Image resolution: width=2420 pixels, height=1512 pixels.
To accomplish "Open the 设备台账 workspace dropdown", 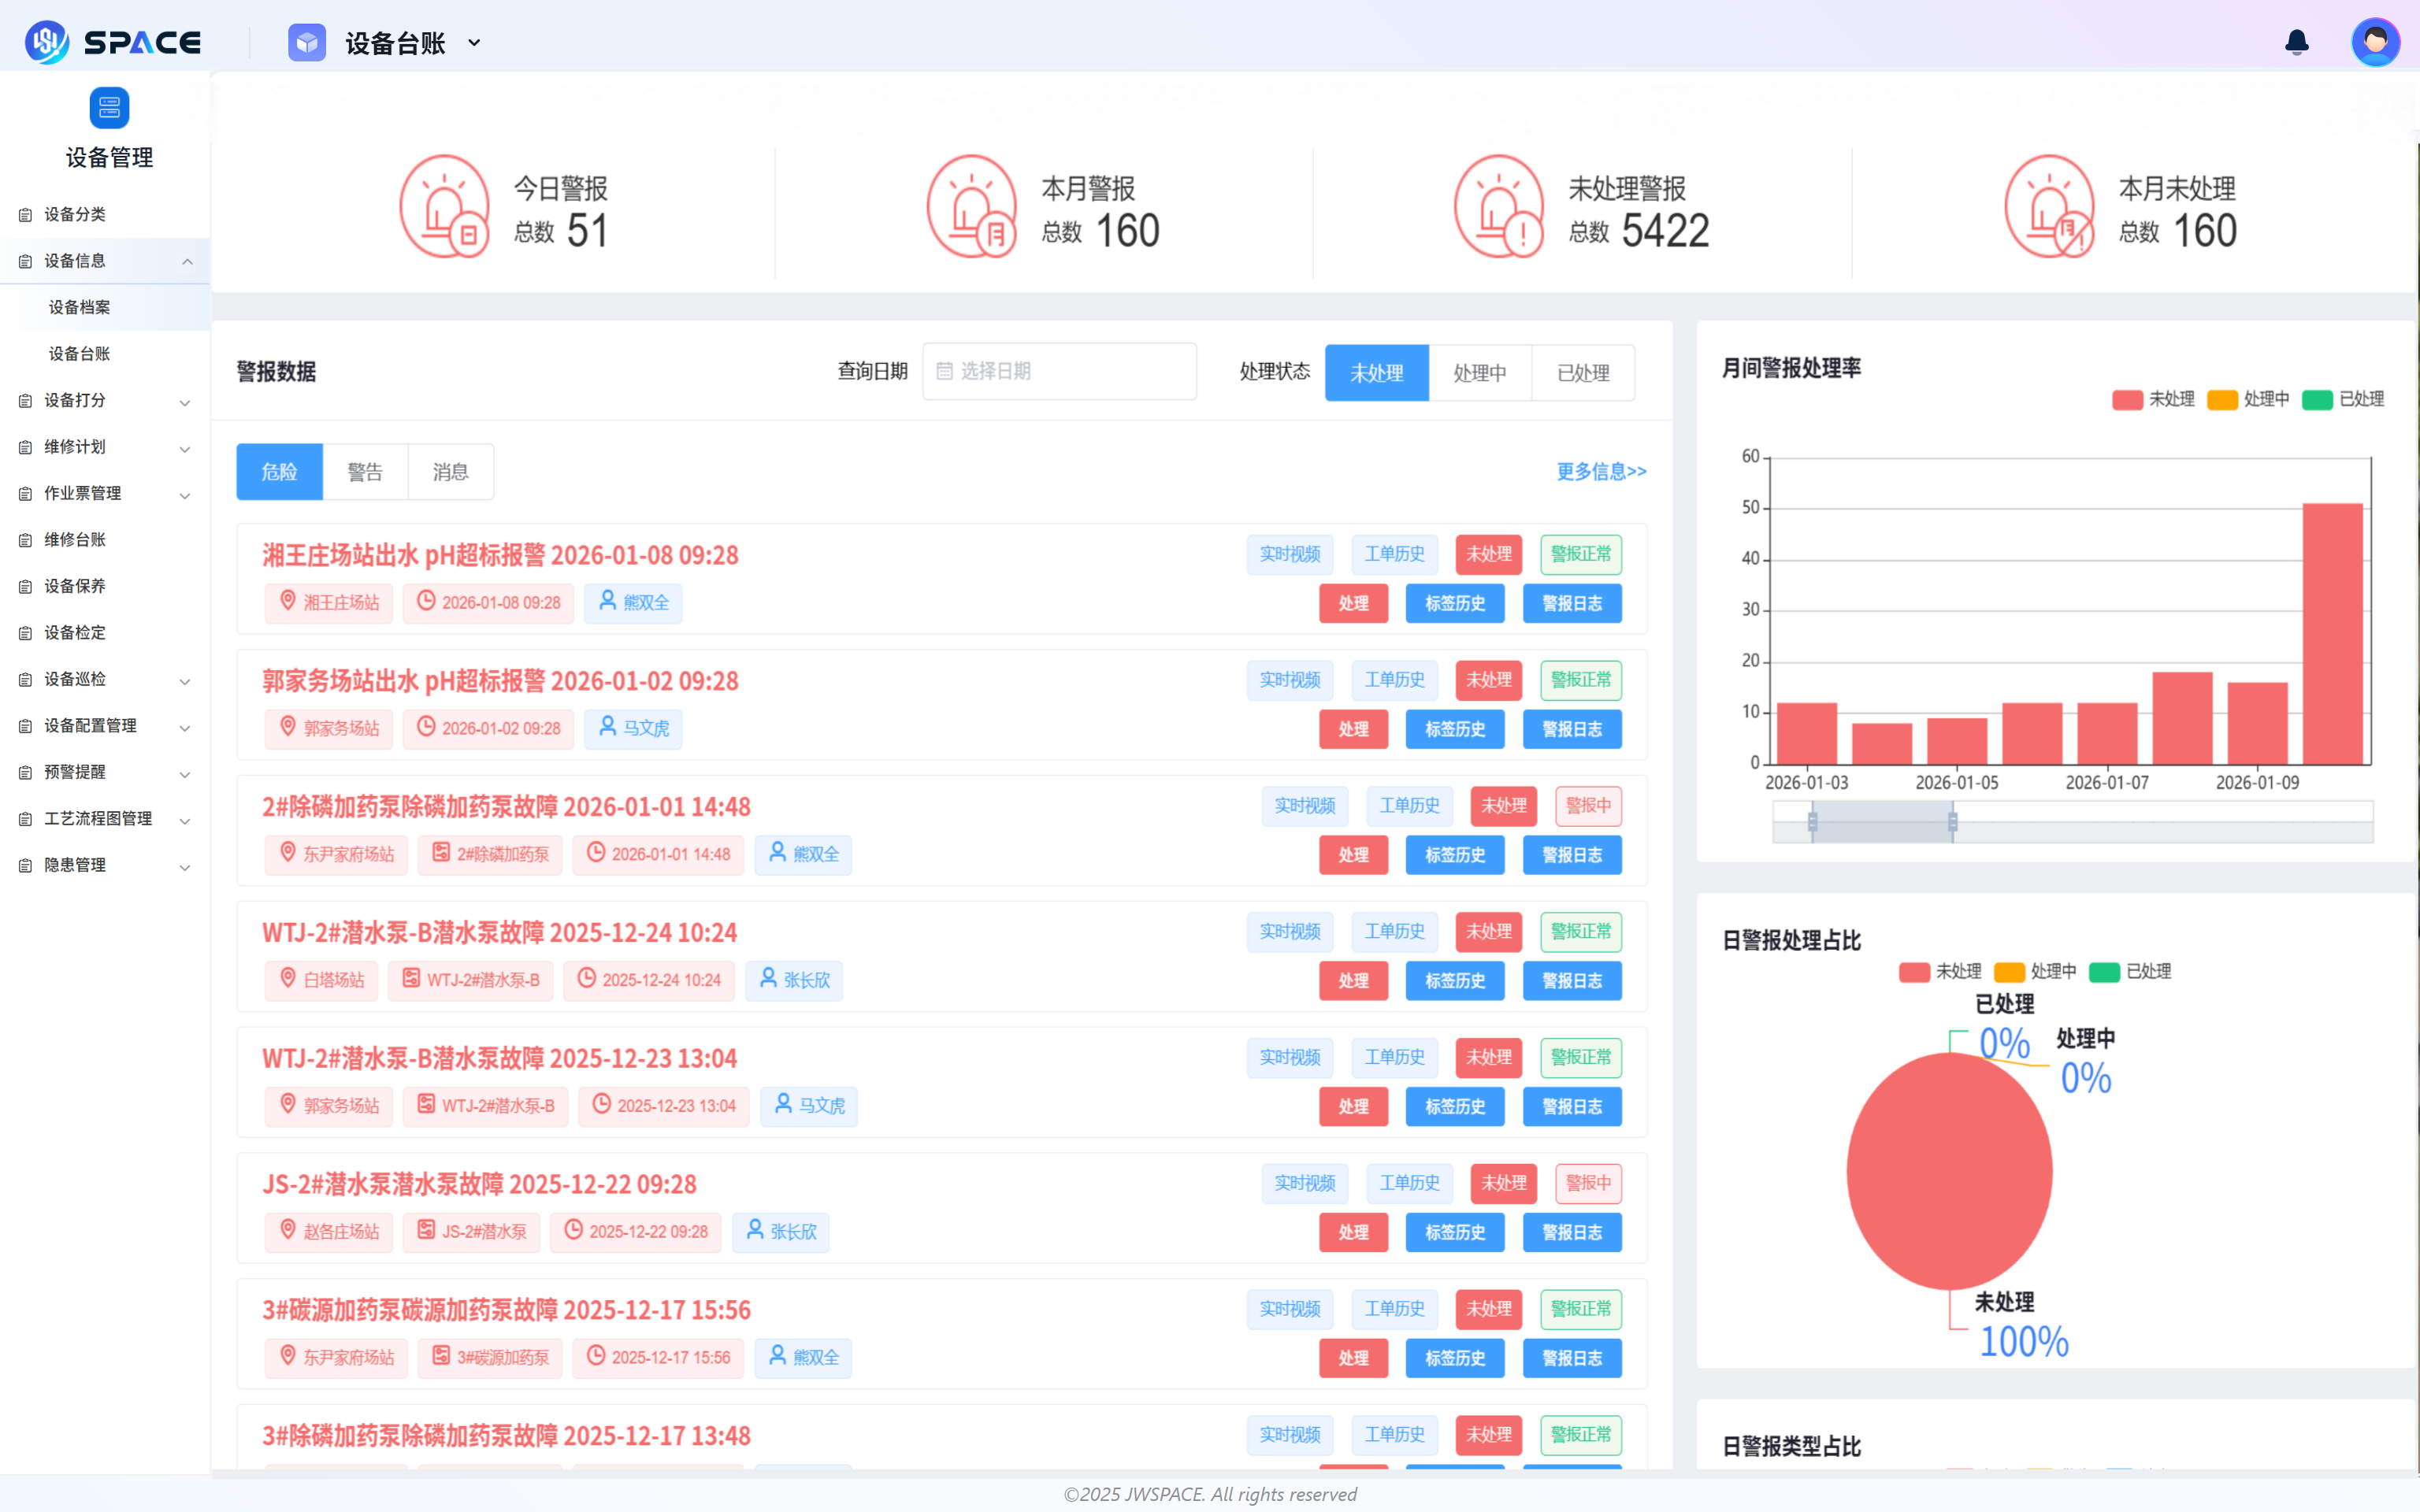I will pyautogui.click(x=474, y=42).
